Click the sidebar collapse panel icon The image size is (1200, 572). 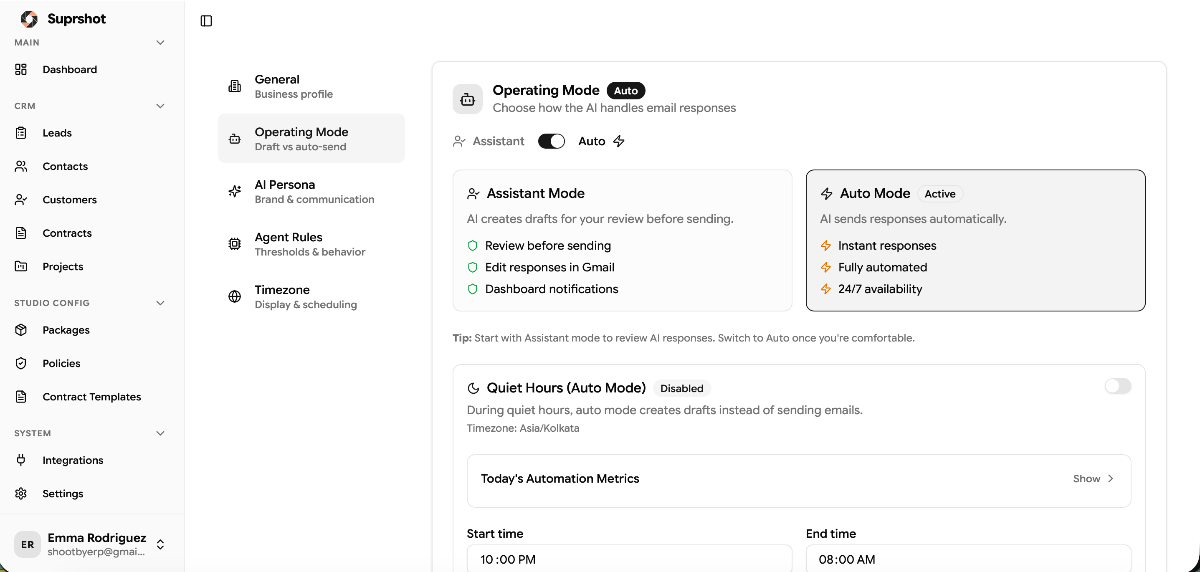tap(206, 21)
